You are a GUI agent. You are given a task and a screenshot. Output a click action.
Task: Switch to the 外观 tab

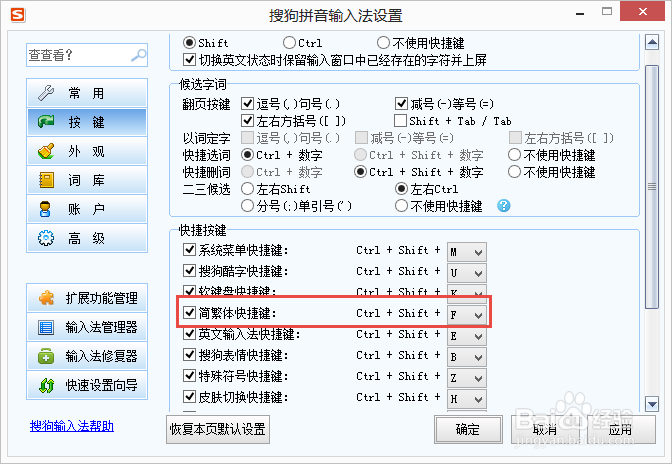coord(87,151)
